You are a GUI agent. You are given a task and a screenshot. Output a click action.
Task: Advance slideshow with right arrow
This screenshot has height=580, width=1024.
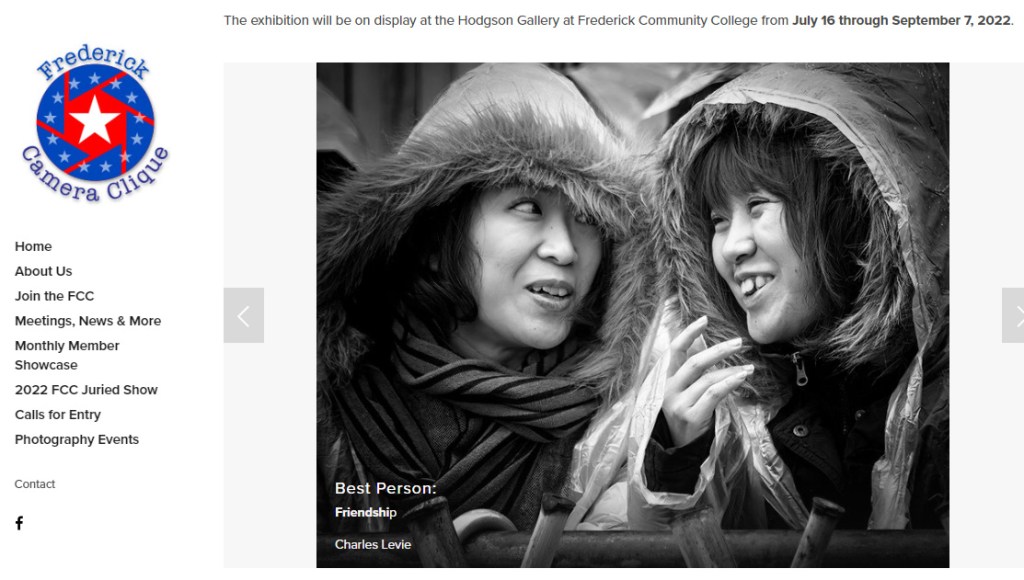1013,315
